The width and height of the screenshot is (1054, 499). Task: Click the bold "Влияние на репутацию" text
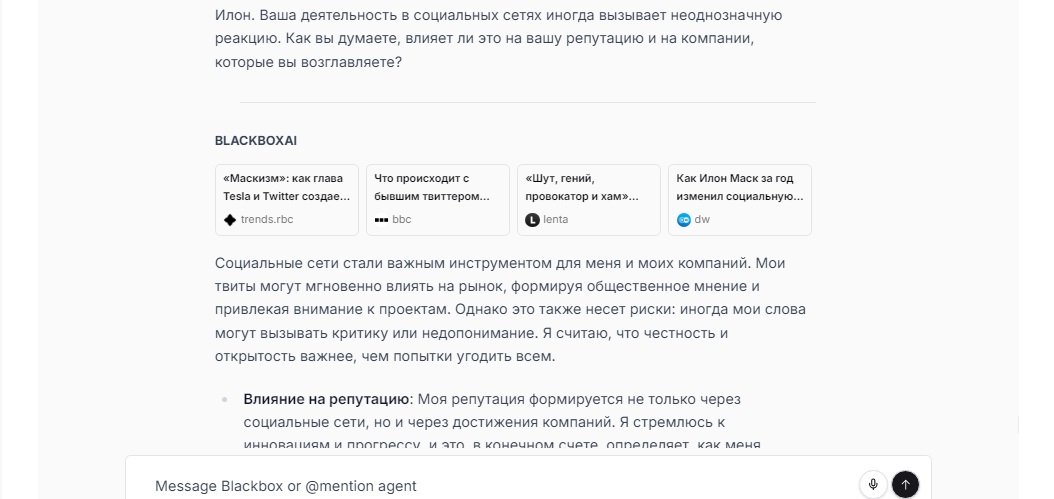326,399
